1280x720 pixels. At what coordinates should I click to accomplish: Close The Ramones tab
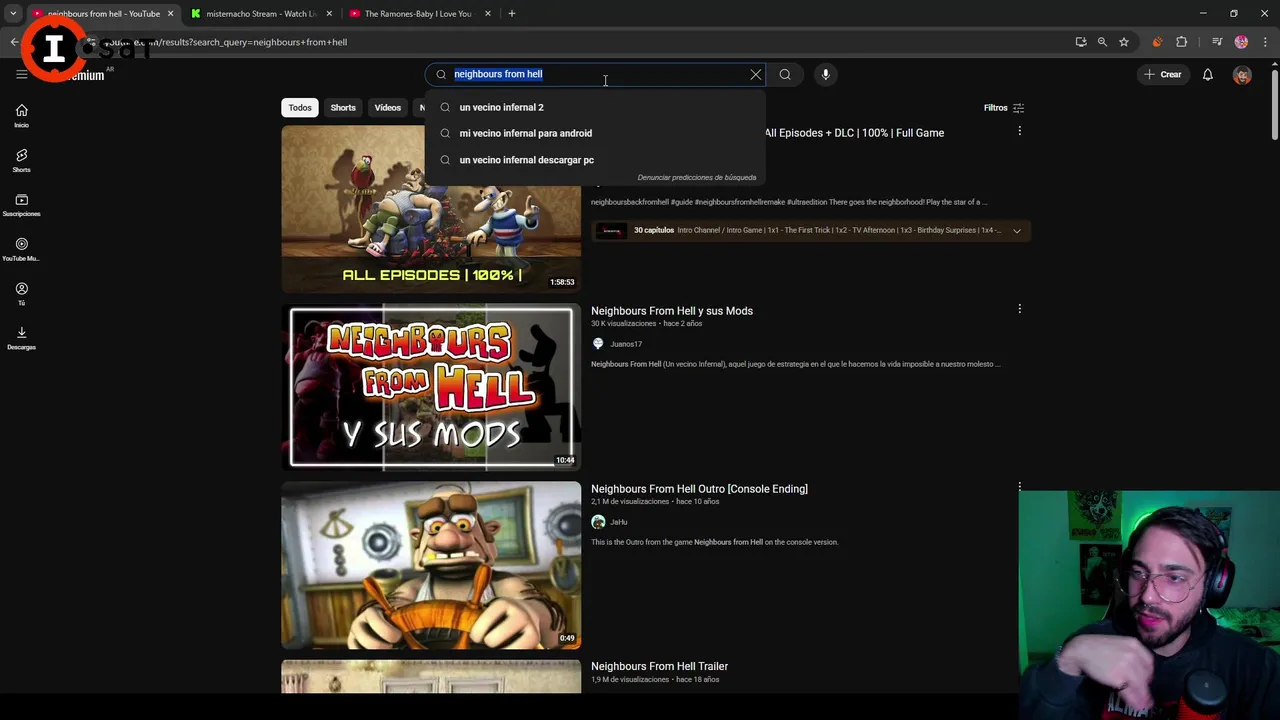pos(488,14)
